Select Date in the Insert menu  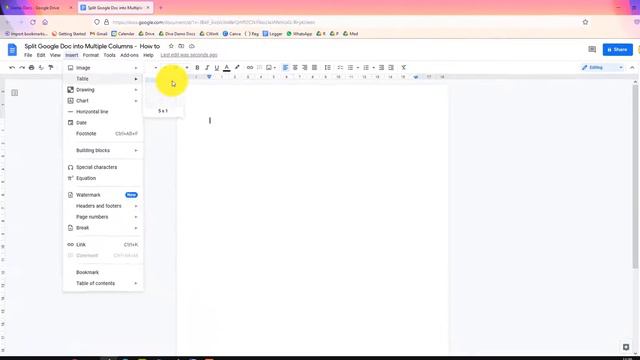(103, 123)
